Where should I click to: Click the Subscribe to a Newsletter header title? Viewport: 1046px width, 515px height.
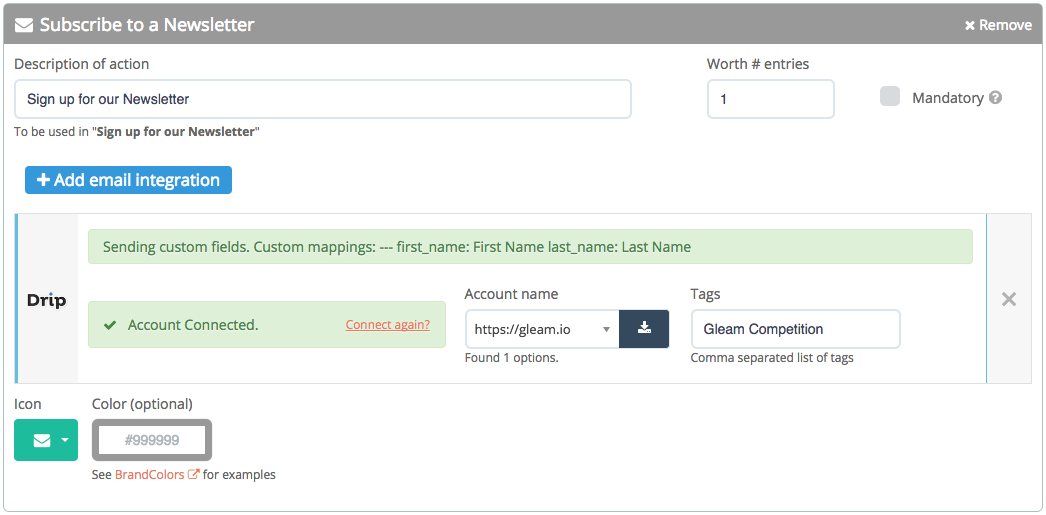pyautogui.click(x=147, y=25)
